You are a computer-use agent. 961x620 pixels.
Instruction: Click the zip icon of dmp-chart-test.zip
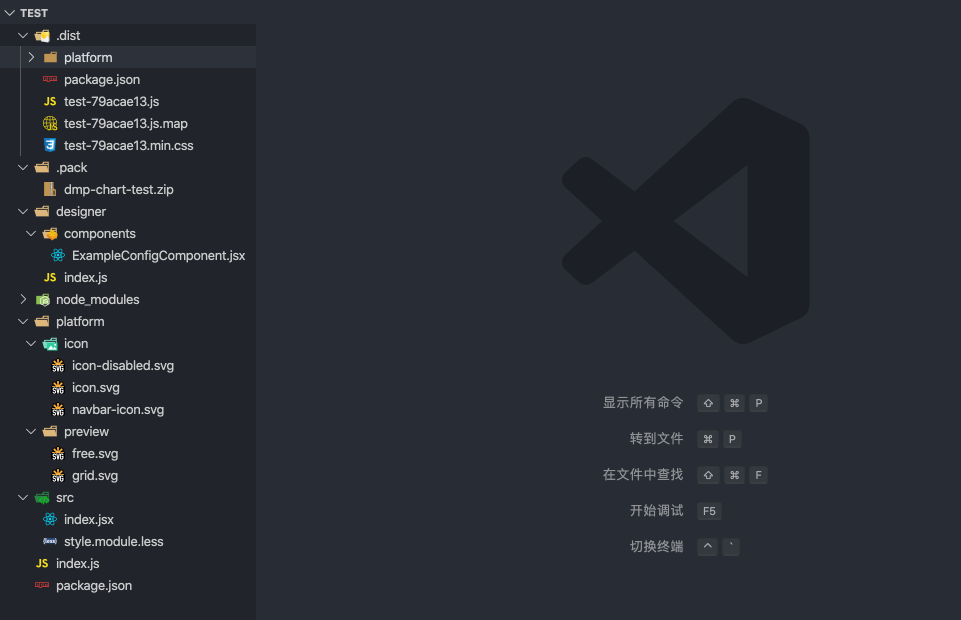pyautogui.click(x=50, y=189)
